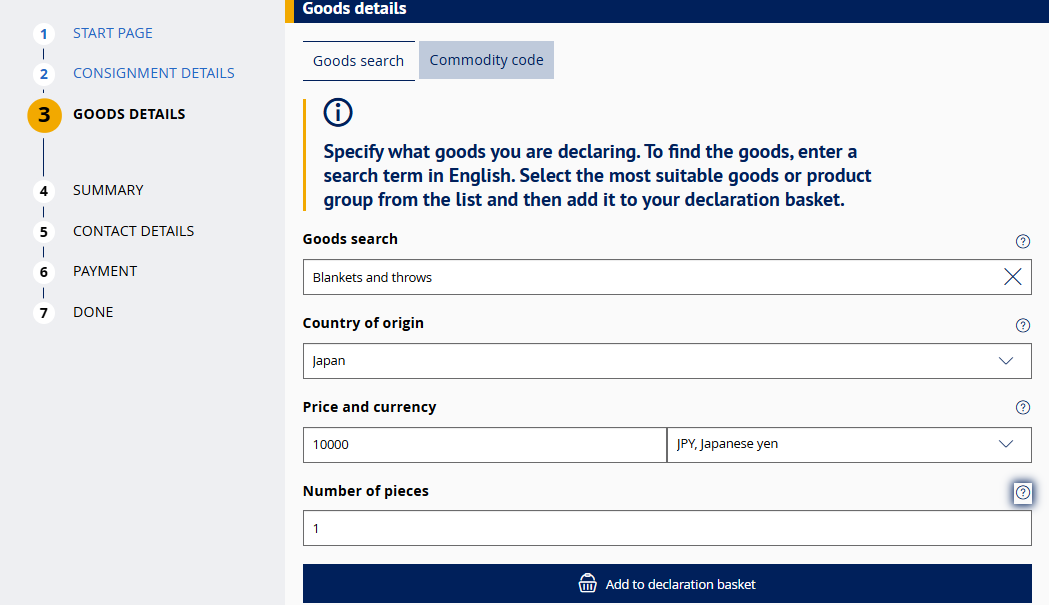Clear the Goods search field
This screenshot has width=1049, height=605.
(1012, 278)
